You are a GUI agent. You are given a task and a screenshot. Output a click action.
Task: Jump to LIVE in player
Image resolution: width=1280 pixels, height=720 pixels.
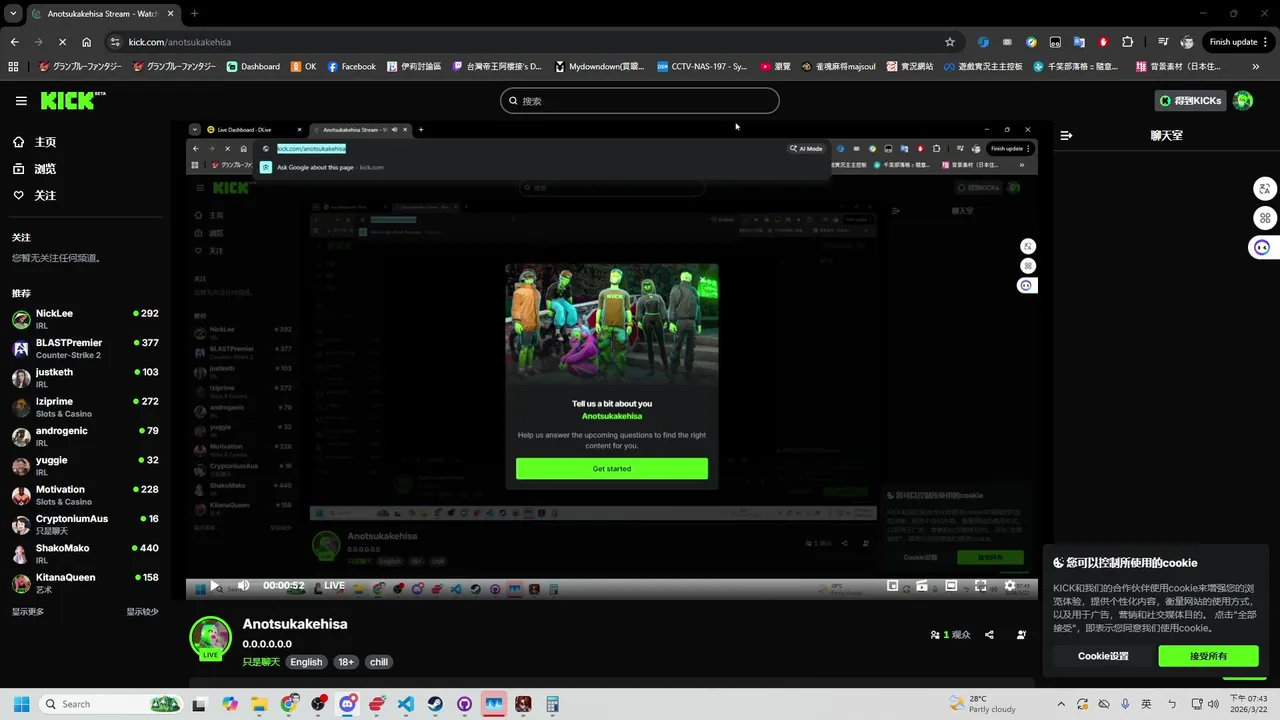point(334,586)
